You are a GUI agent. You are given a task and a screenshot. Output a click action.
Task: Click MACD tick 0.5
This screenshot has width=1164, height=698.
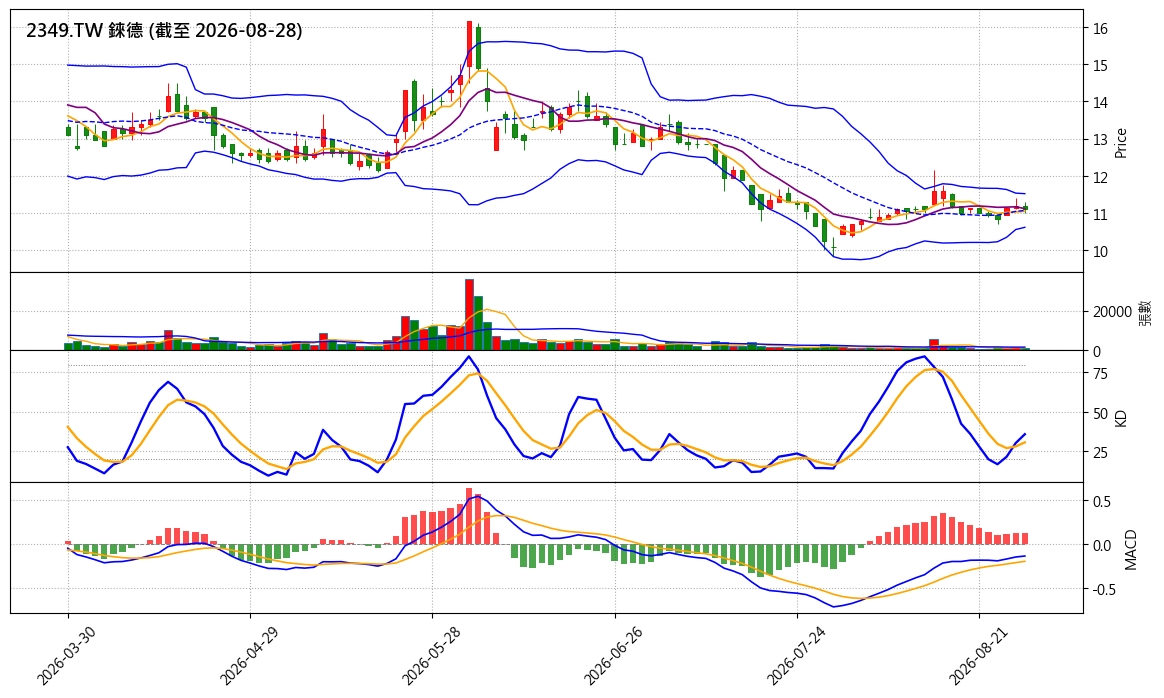[x=1102, y=502]
